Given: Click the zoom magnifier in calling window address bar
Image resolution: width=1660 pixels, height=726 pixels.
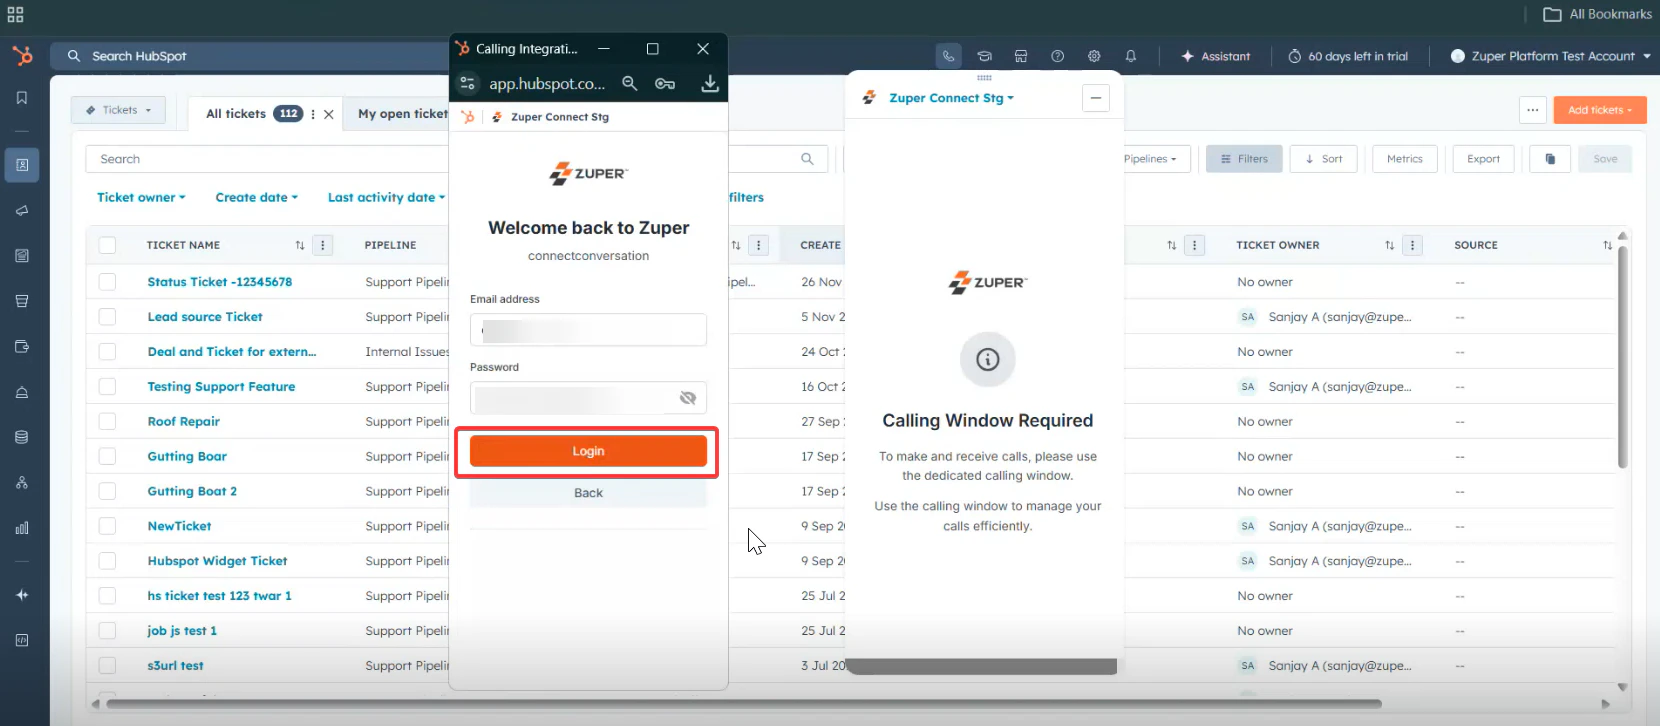Looking at the screenshot, I should 630,84.
